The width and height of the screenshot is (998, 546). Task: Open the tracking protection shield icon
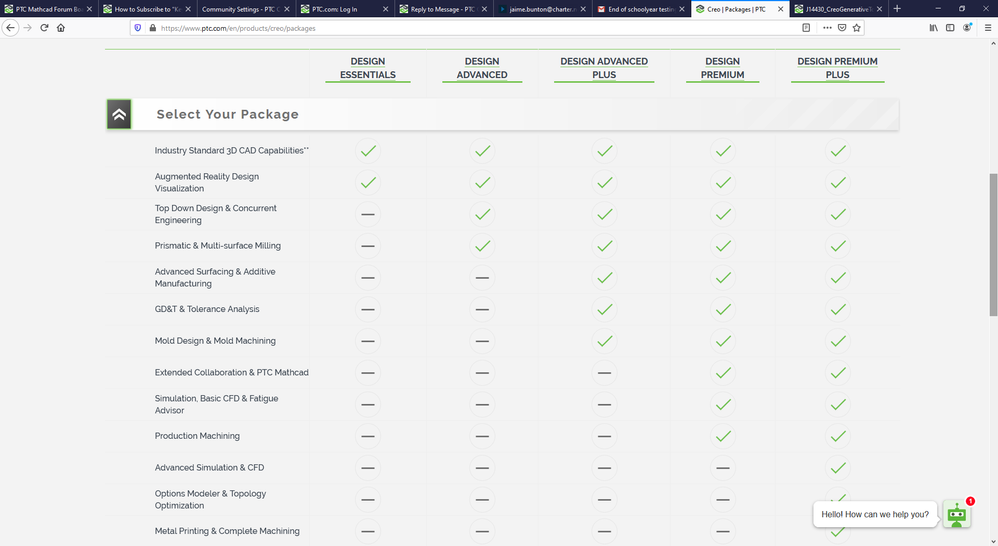click(x=137, y=28)
